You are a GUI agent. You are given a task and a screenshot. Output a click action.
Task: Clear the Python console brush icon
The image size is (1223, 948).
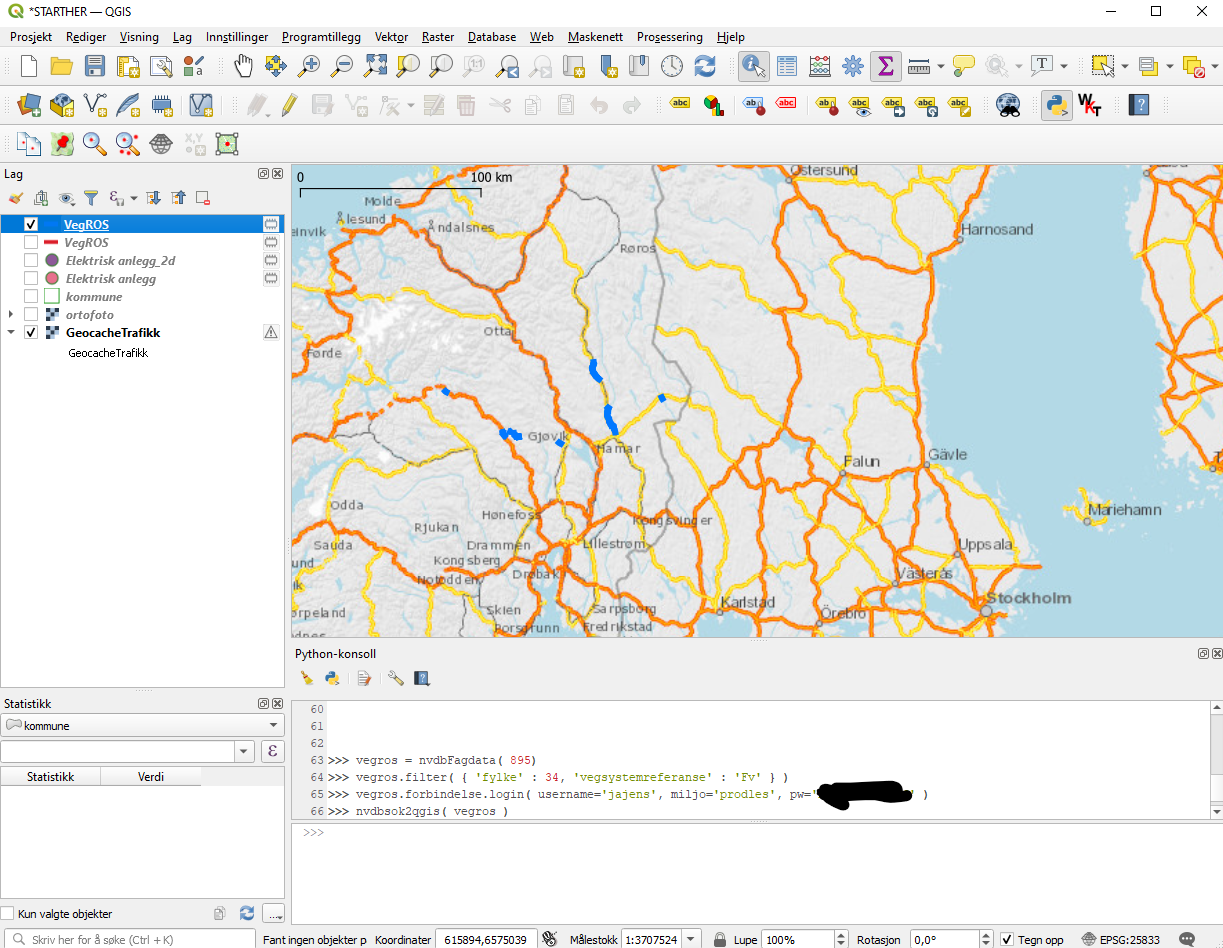(307, 678)
